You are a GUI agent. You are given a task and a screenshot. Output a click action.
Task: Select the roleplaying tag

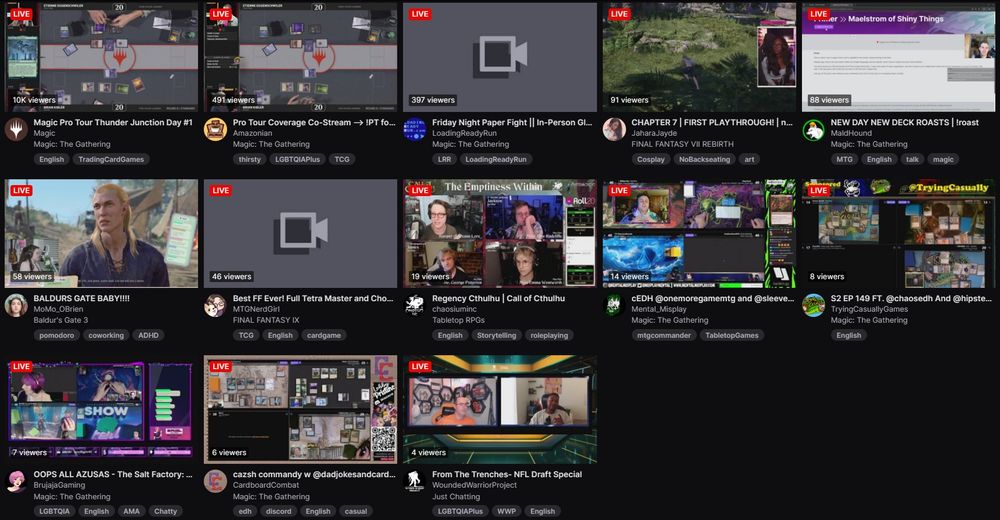(549, 336)
